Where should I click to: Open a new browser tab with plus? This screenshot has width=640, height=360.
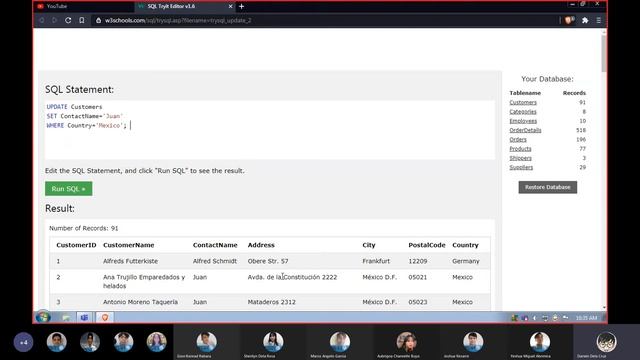[241, 6]
